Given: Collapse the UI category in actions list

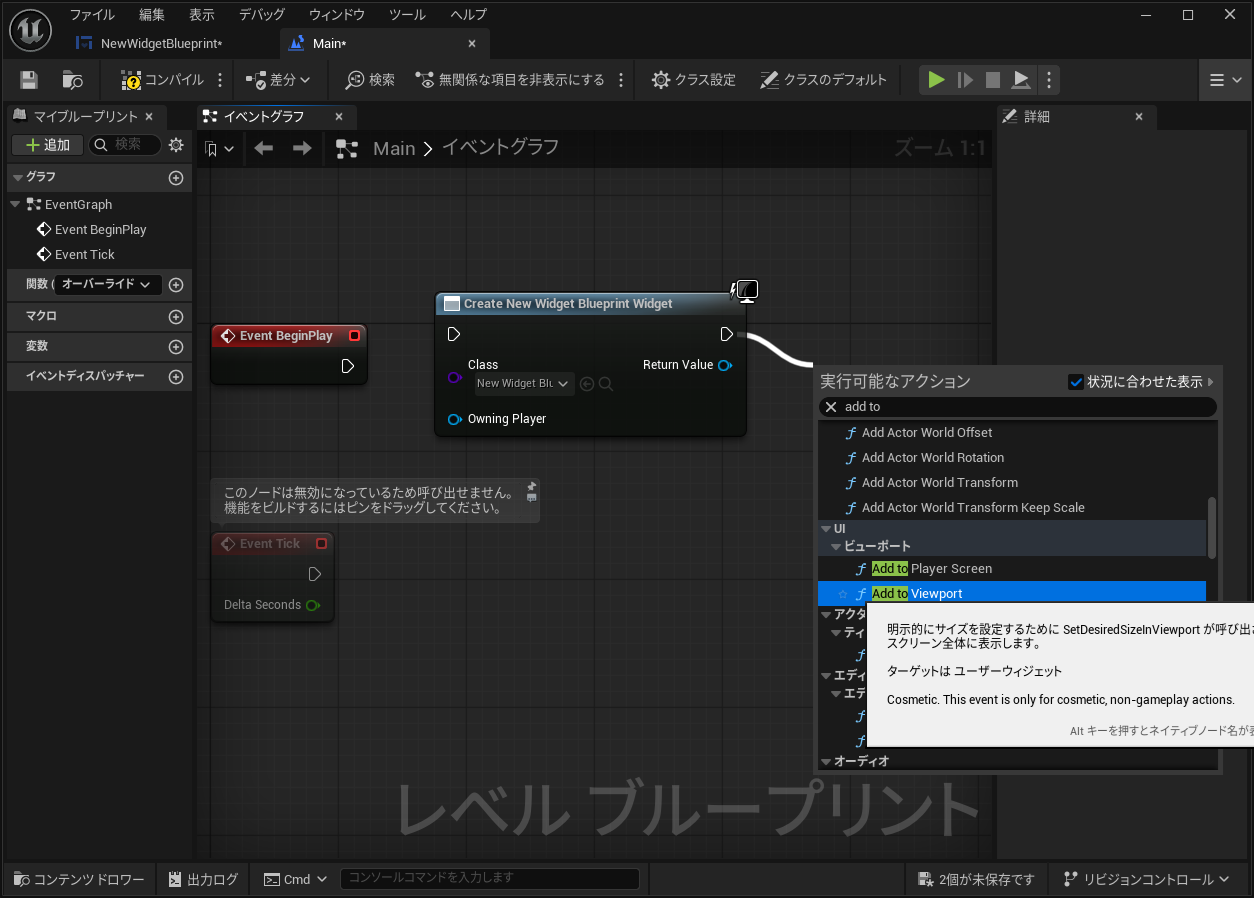Looking at the screenshot, I should click(826, 529).
